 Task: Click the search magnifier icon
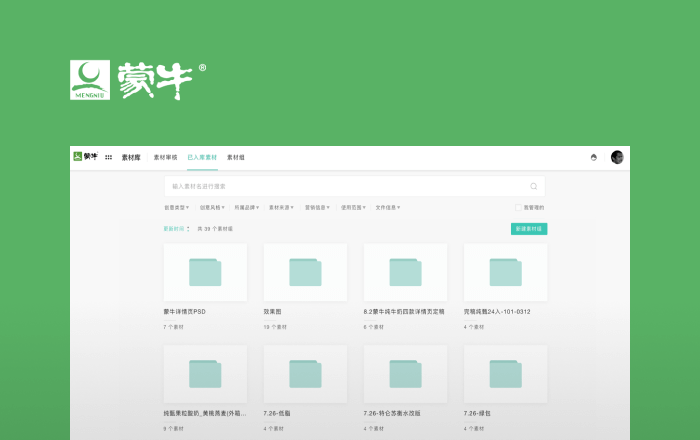[533, 186]
